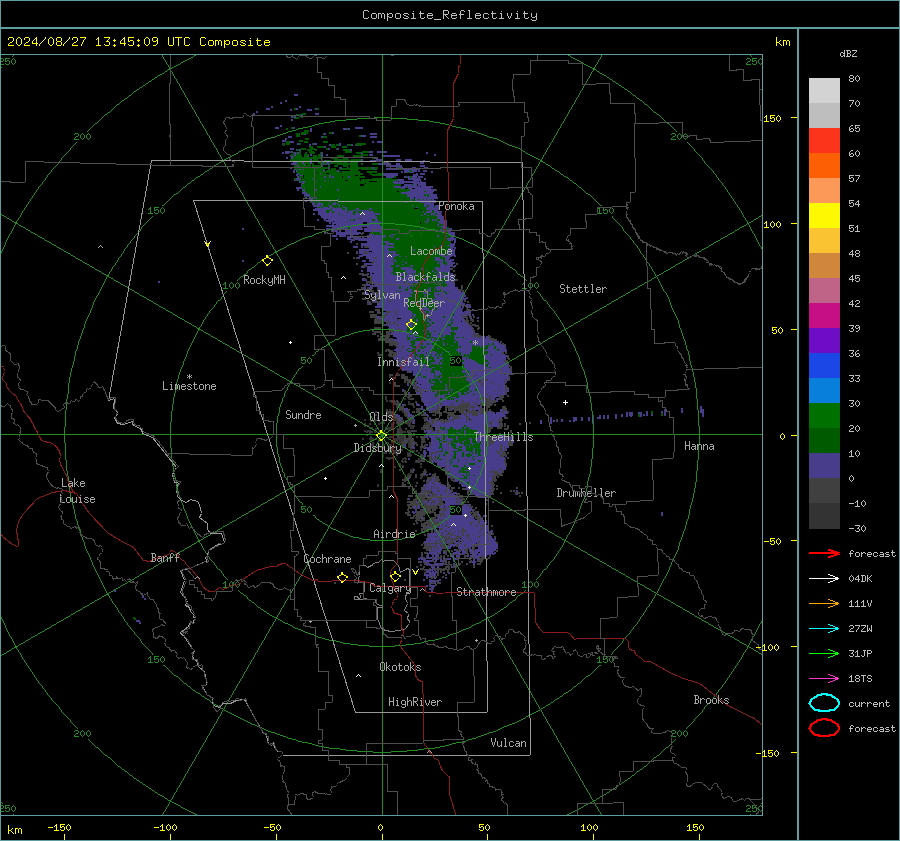Select the pink 42-45 dBZ swatch
900x841 pixels.
click(x=824, y=291)
